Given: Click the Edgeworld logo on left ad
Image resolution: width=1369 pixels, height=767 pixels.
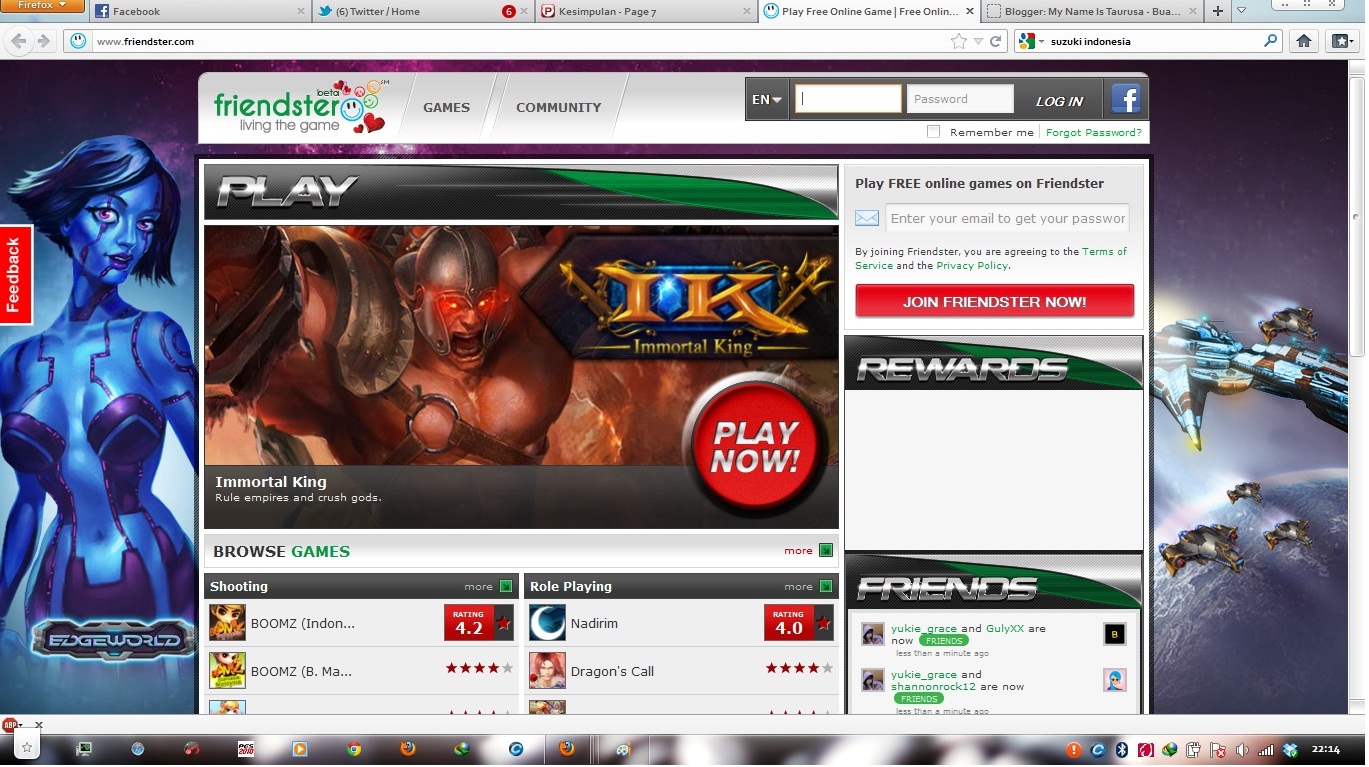Looking at the screenshot, I should point(112,640).
